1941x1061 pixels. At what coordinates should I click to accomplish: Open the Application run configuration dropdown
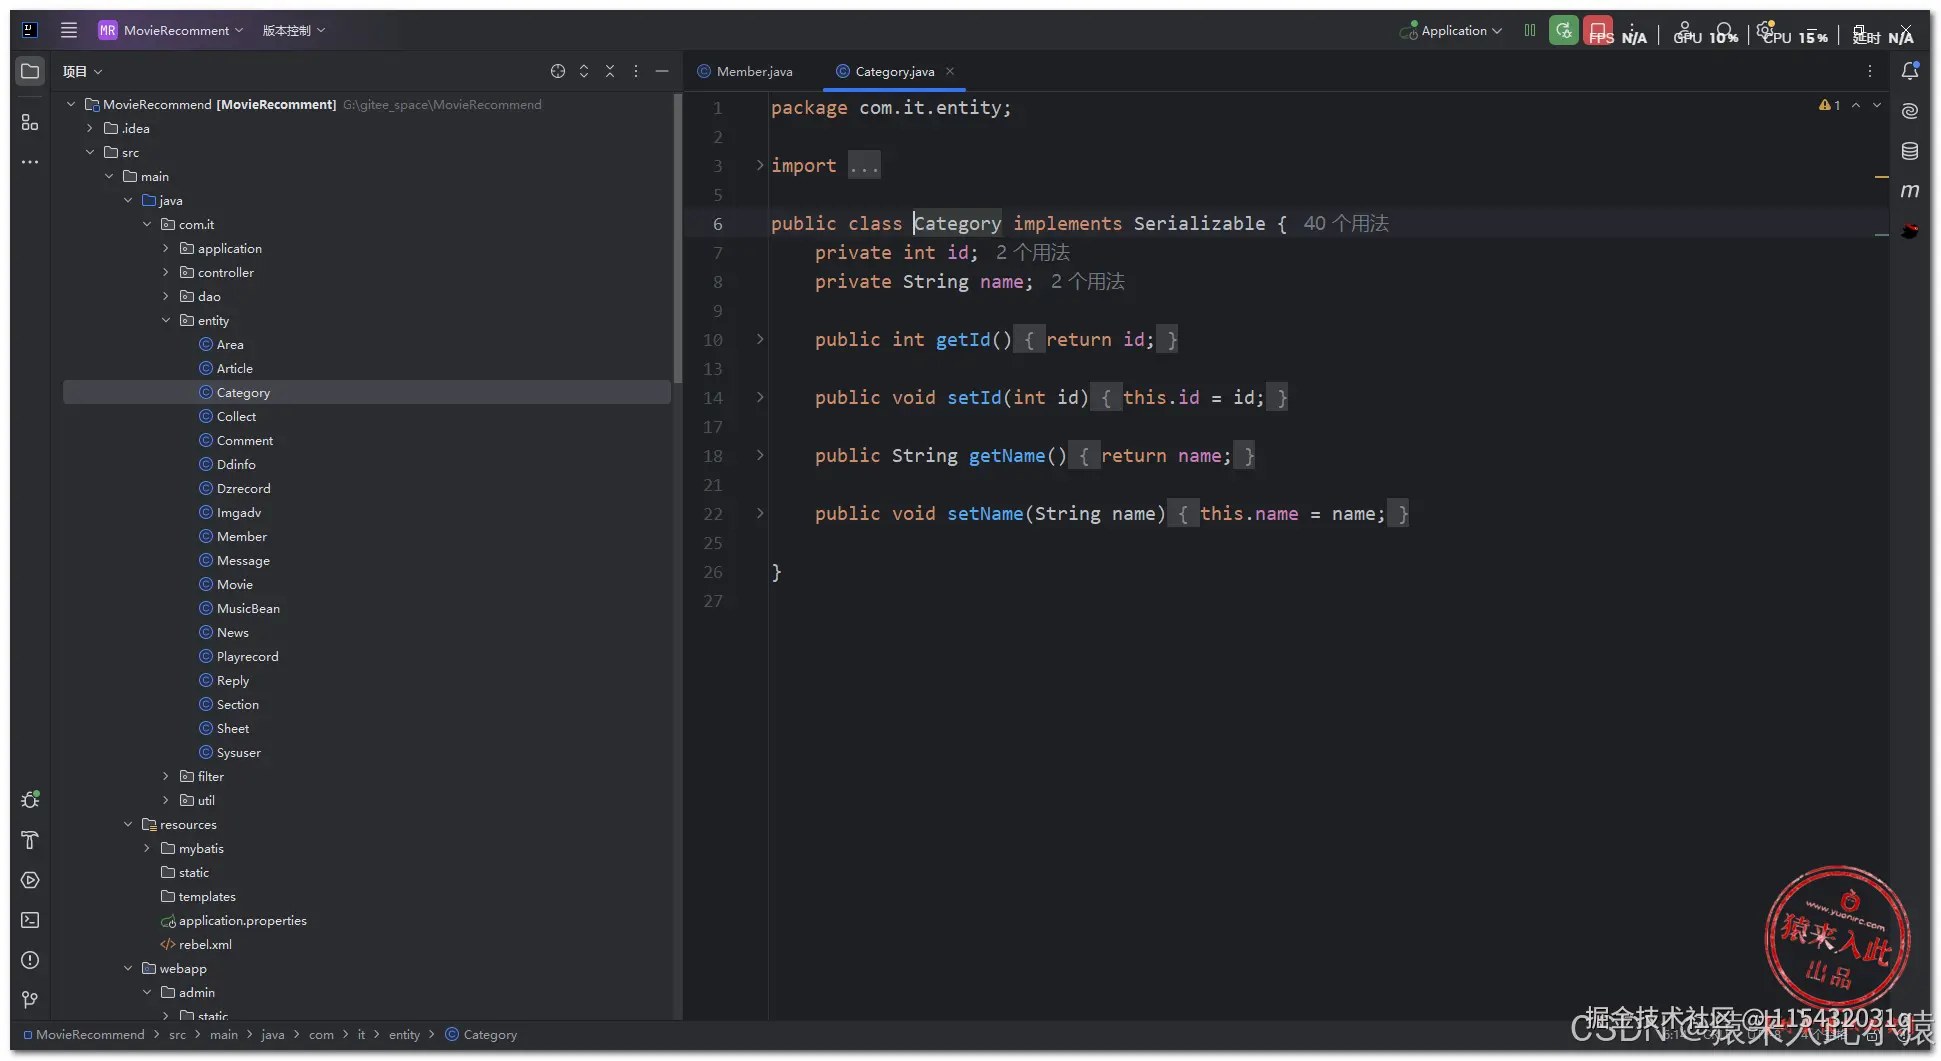click(1450, 30)
